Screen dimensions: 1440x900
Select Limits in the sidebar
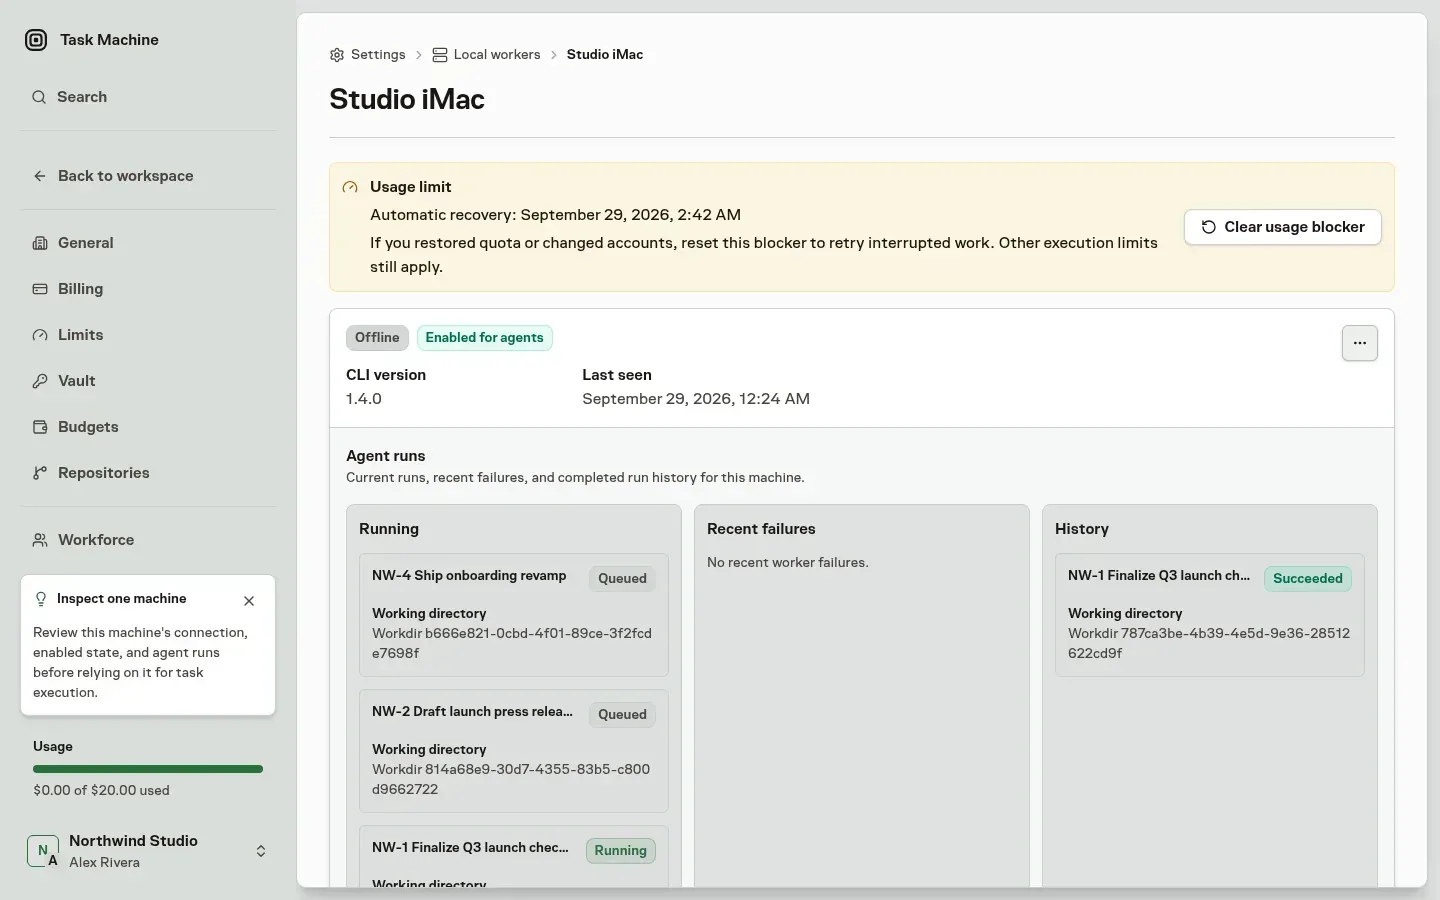(148, 335)
